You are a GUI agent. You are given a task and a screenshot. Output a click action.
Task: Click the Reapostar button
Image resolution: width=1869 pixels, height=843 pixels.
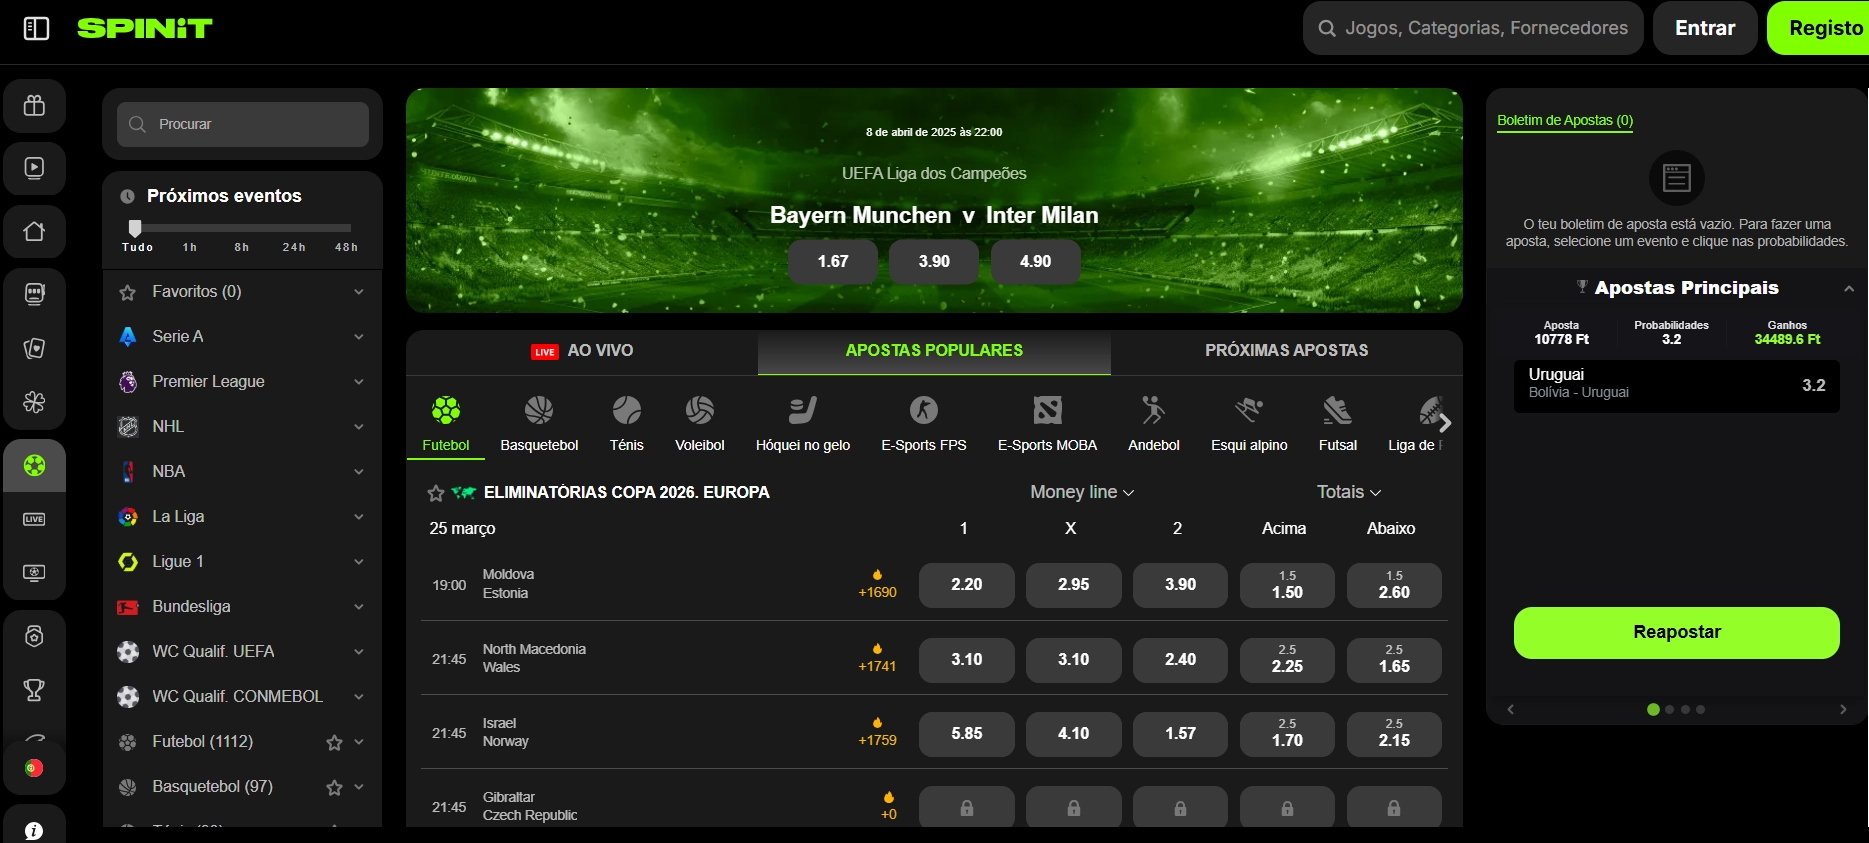(x=1676, y=633)
